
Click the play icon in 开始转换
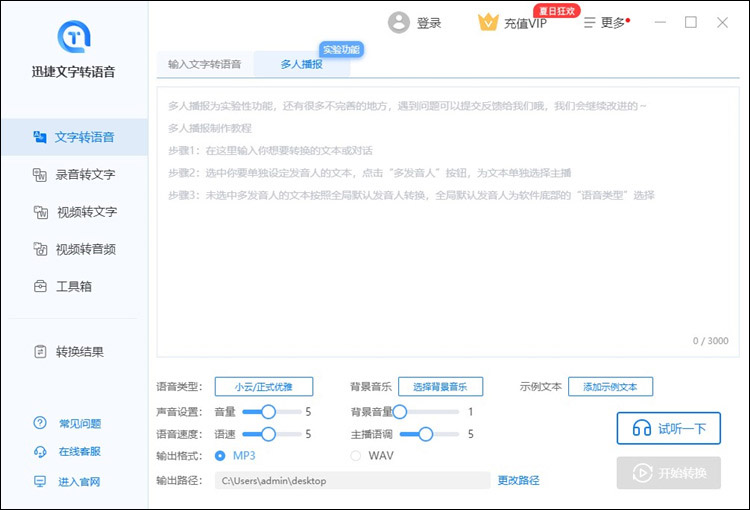coord(642,473)
